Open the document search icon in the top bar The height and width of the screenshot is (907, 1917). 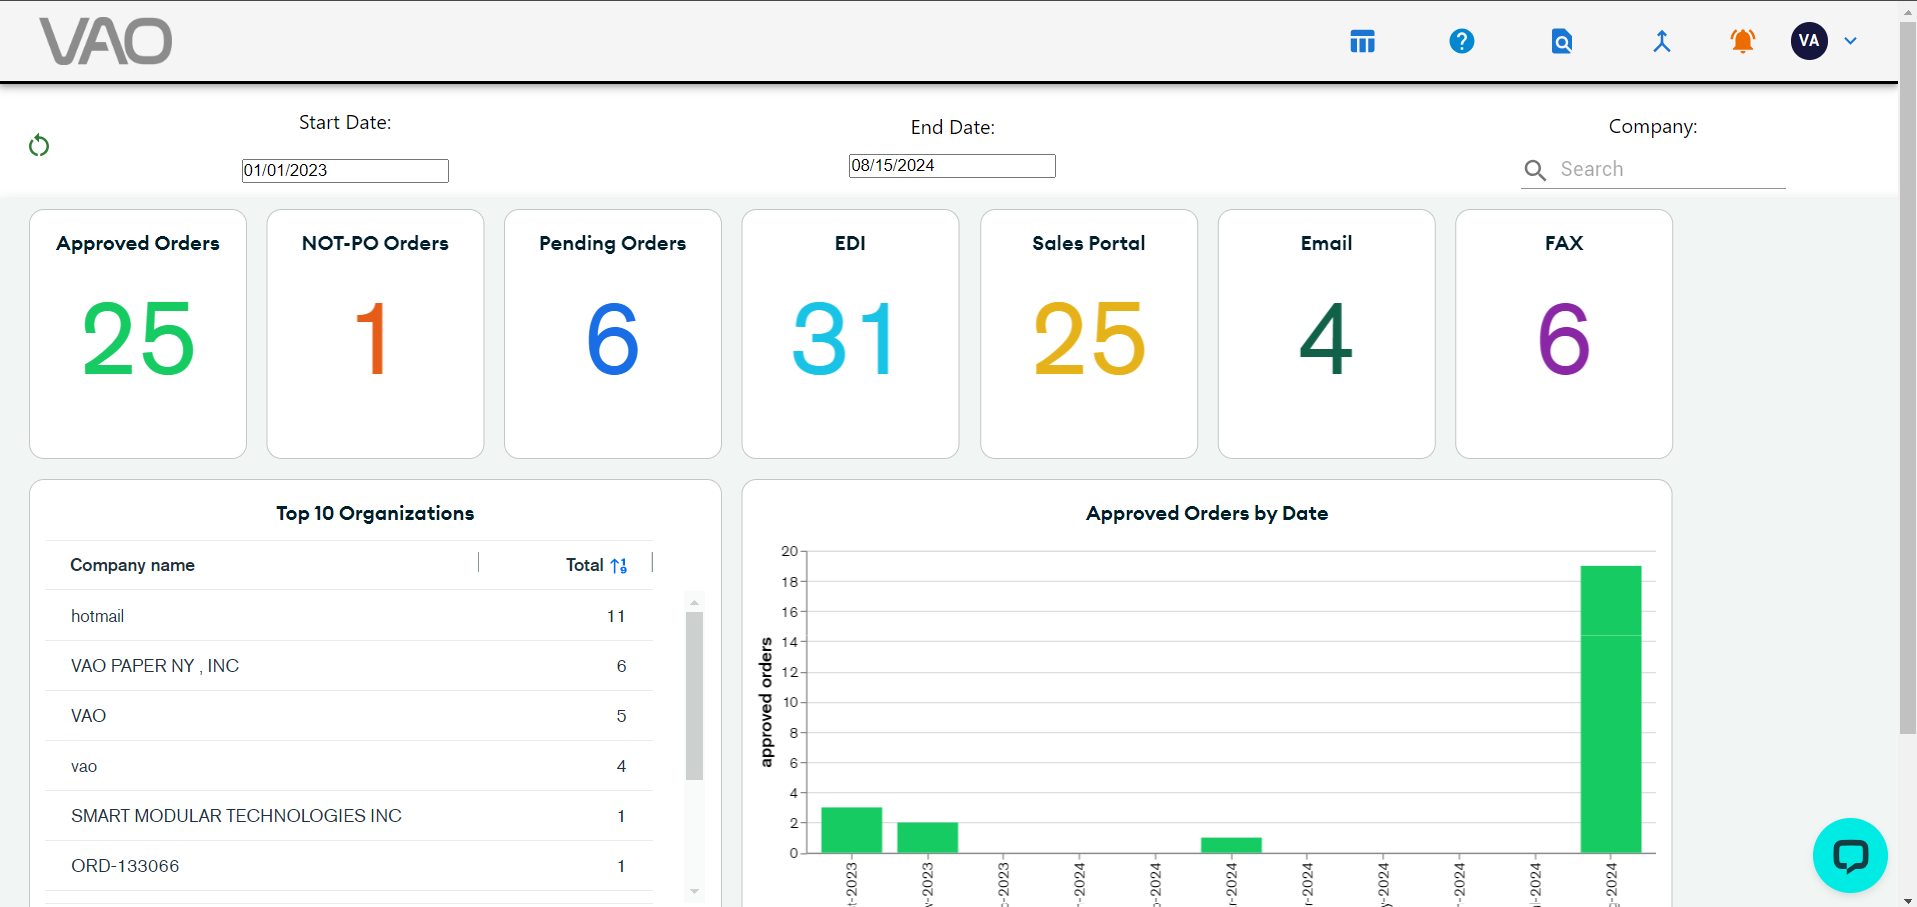click(x=1561, y=41)
